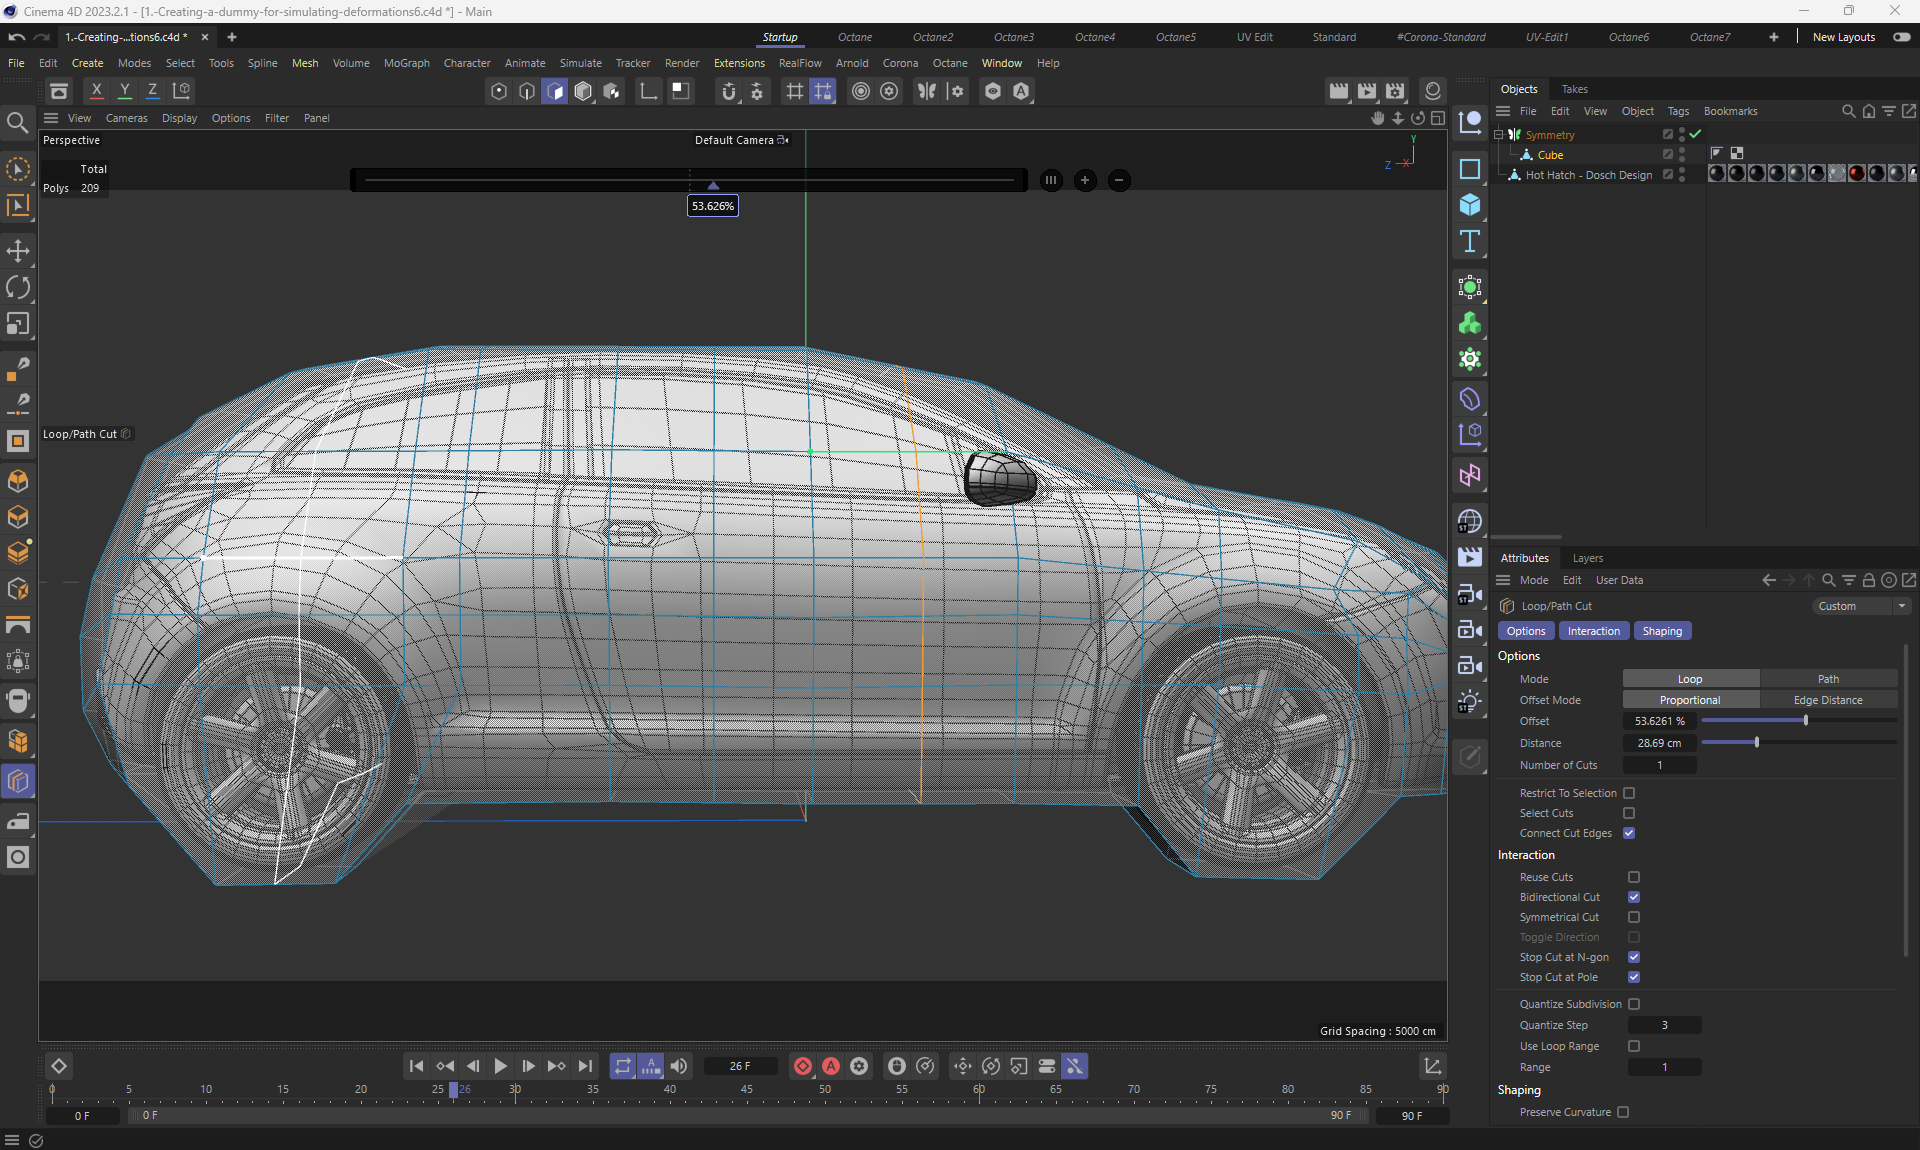The width and height of the screenshot is (1920, 1150).
Task: Collapse the Symmetry object tree
Action: [x=1499, y=134]
